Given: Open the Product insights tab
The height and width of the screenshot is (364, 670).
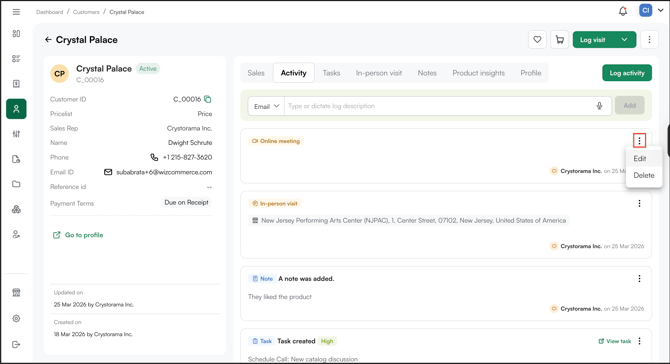Looking at the screenshot, I should [x=478, y=73].
